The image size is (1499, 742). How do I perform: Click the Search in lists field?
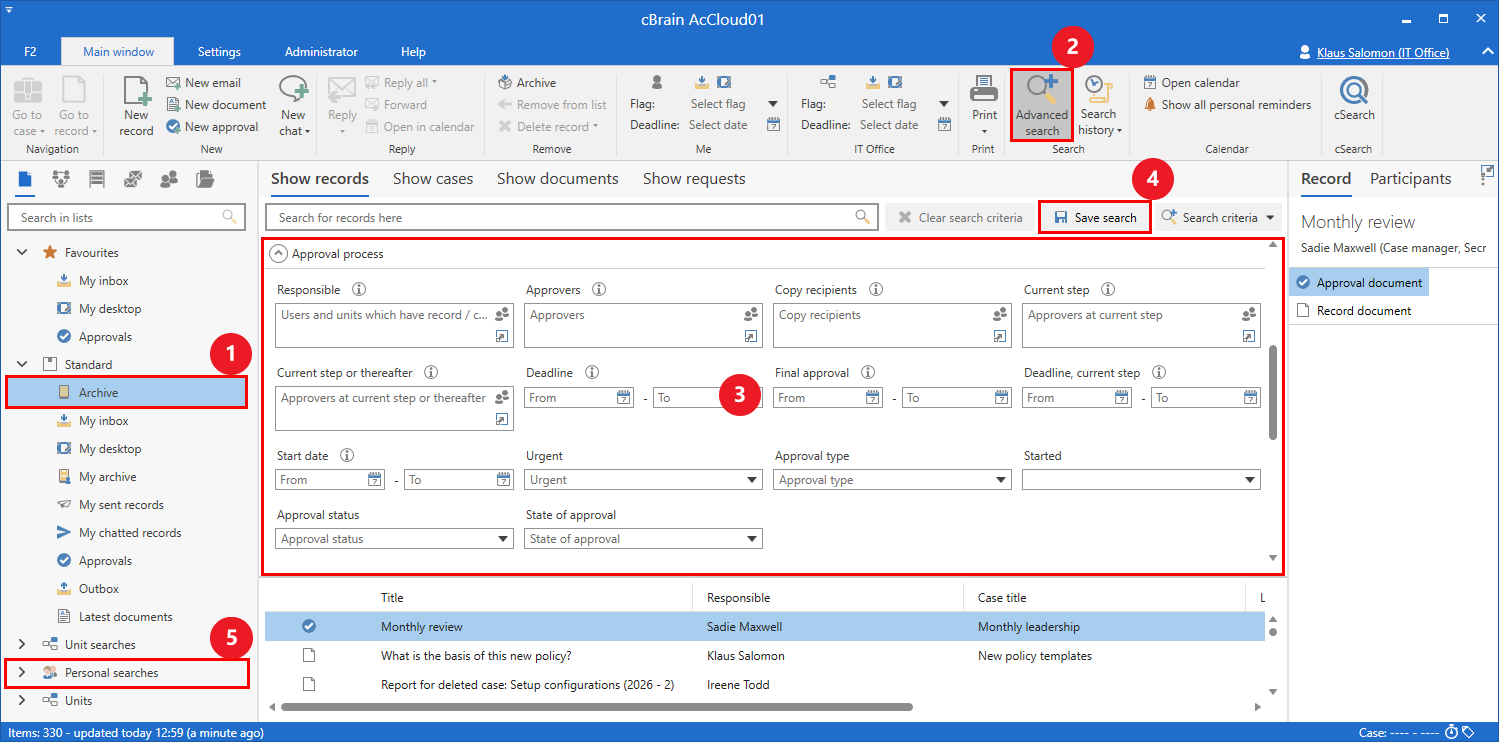(x=126, y=217)
